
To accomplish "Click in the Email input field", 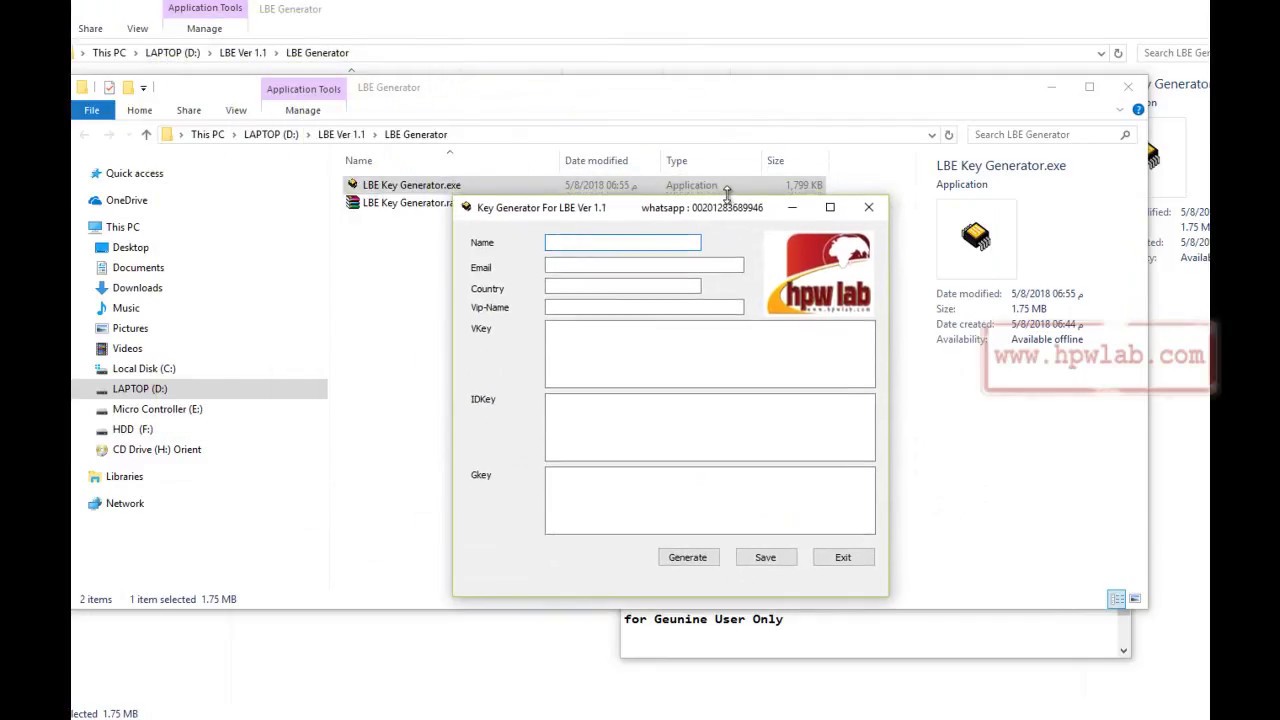I will click(644, 265).
